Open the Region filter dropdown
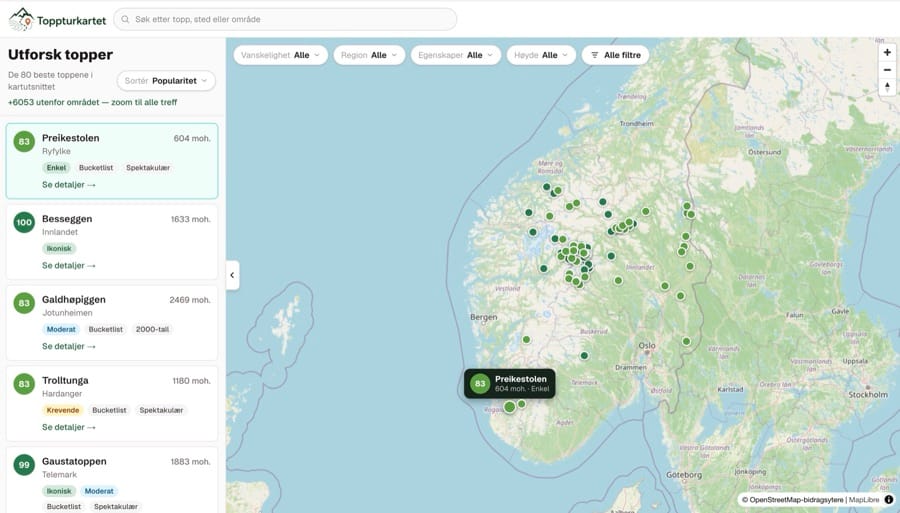The width and height of the screenshot is (900, 513). tap(369, 55)
